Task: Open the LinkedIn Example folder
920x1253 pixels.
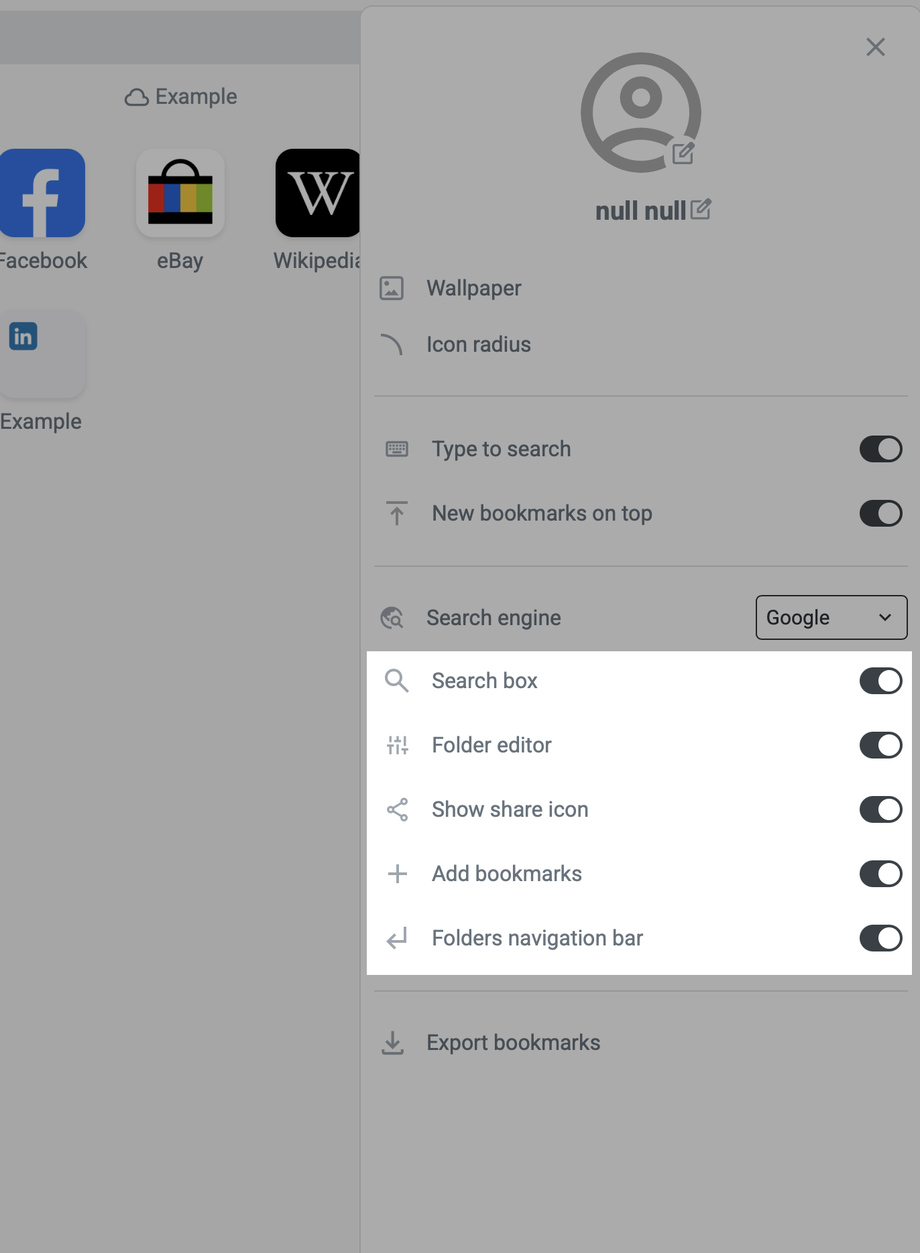Action: pyautogui.click(x=41, y=354)
